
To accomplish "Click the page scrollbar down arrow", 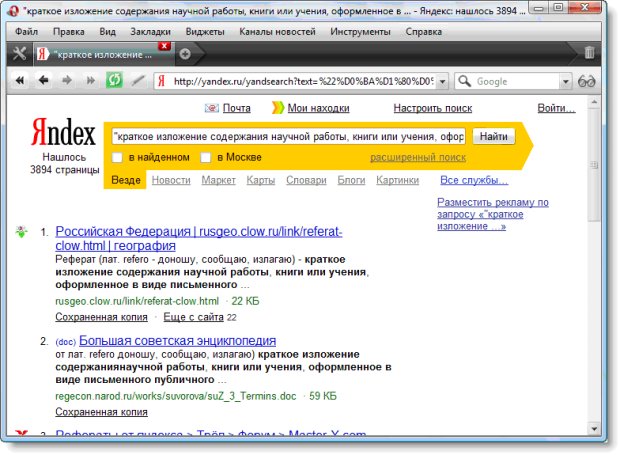I will [x=594, y=429].
